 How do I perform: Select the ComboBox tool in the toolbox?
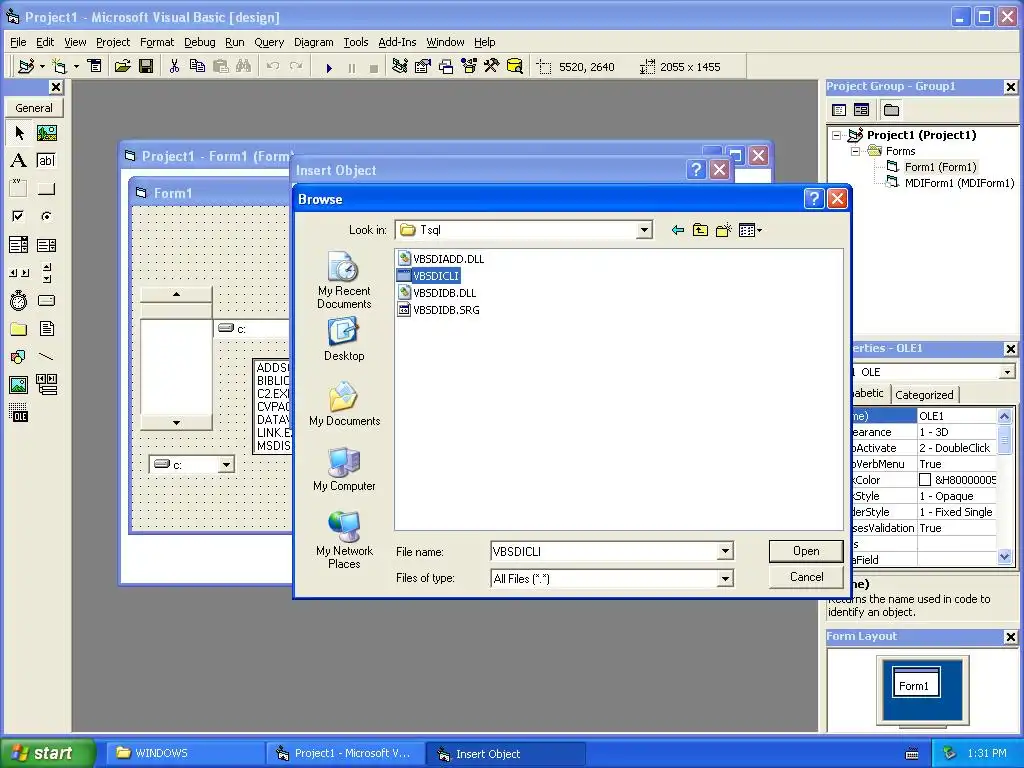(19, 245)
